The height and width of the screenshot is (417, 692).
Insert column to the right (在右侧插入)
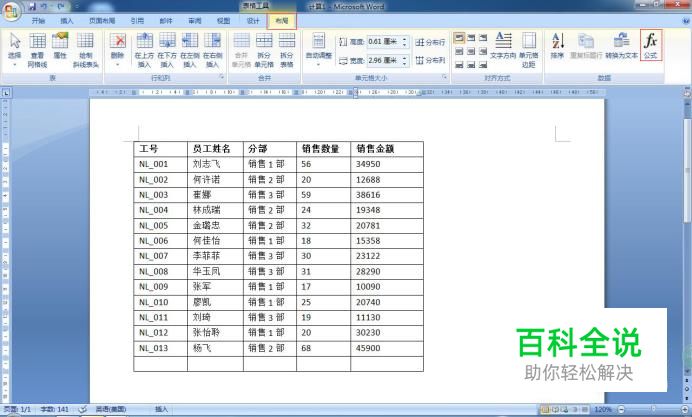coord(212,50)
